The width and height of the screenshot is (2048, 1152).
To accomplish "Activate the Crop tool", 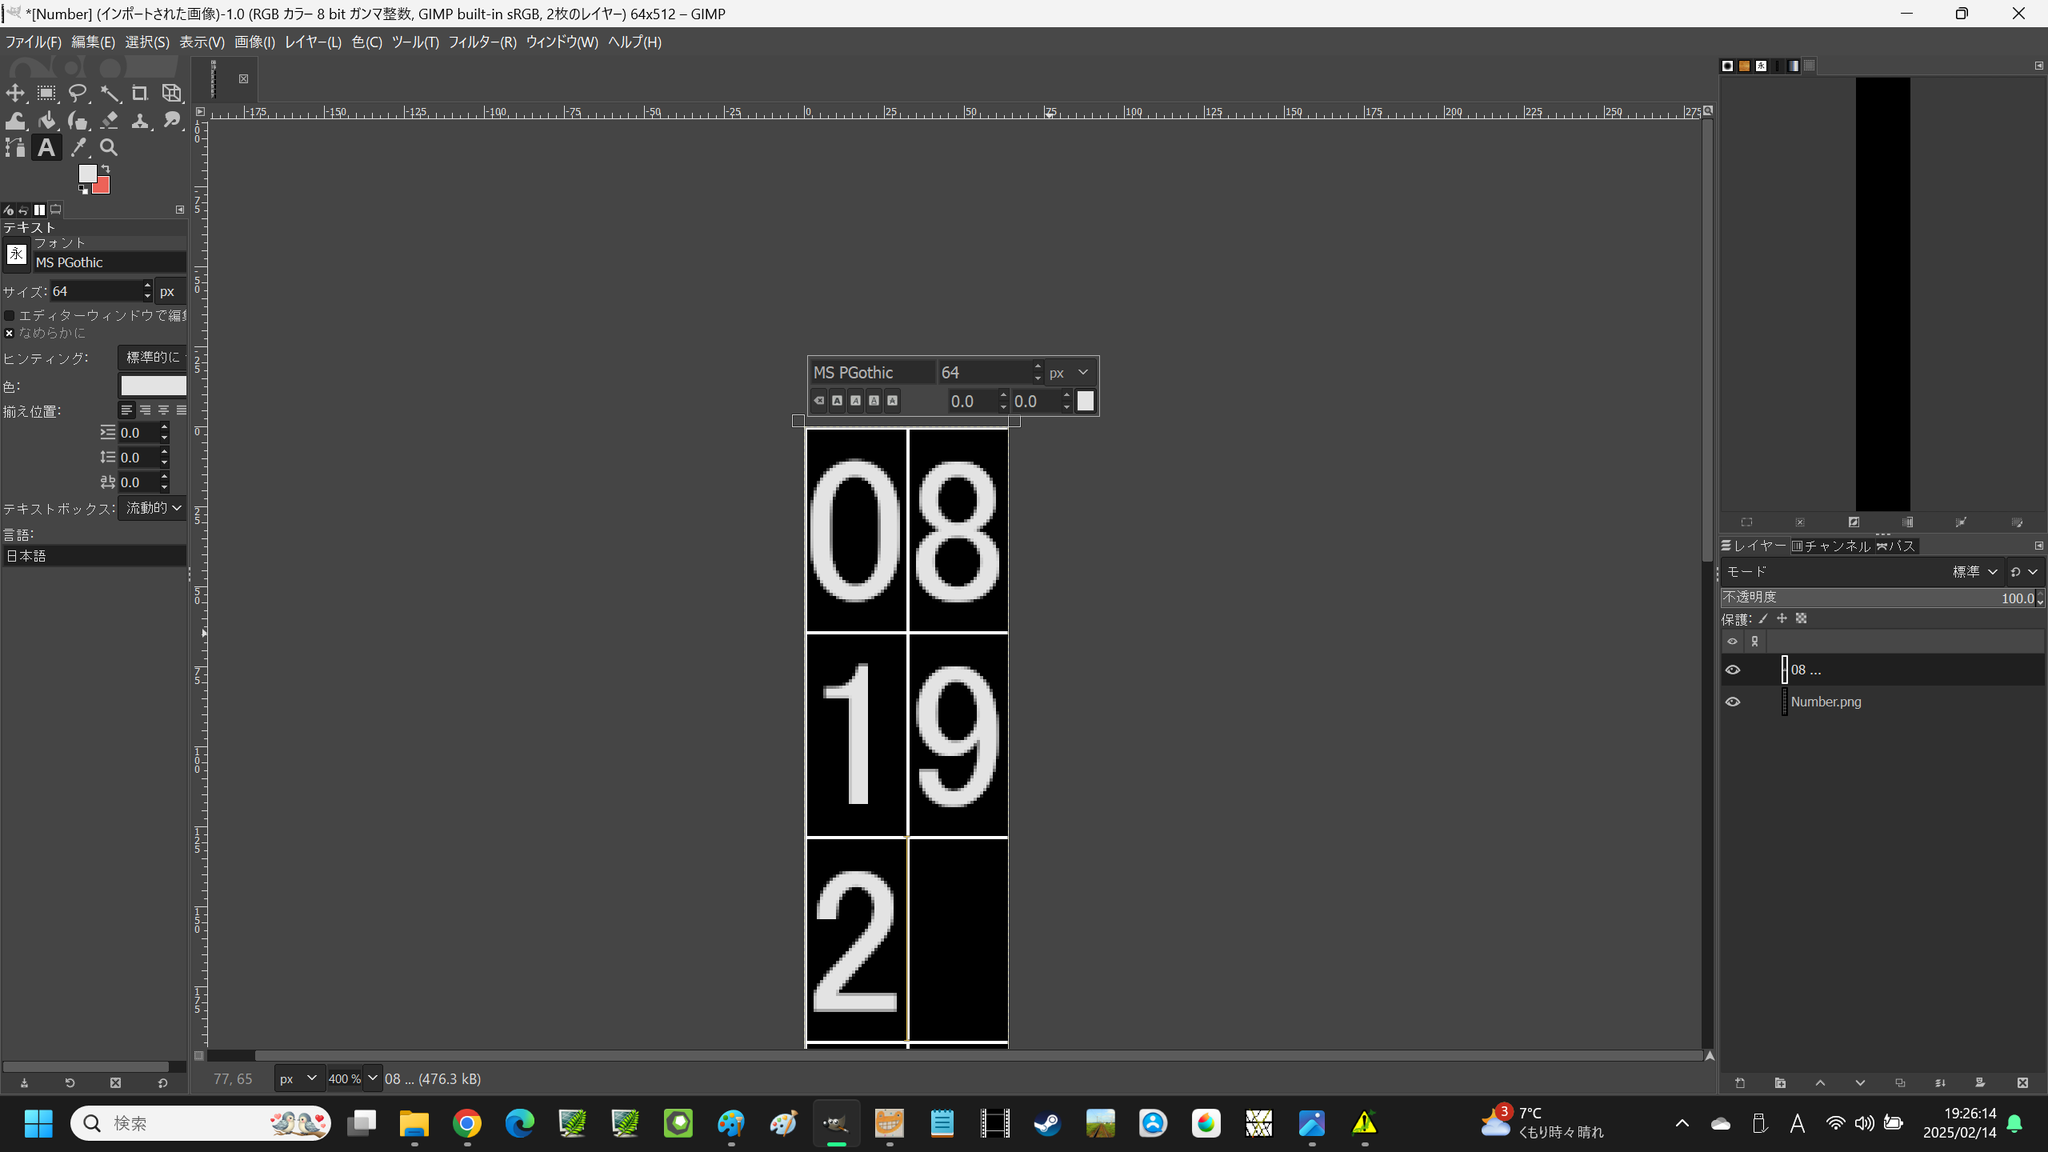I will [140, 93].
